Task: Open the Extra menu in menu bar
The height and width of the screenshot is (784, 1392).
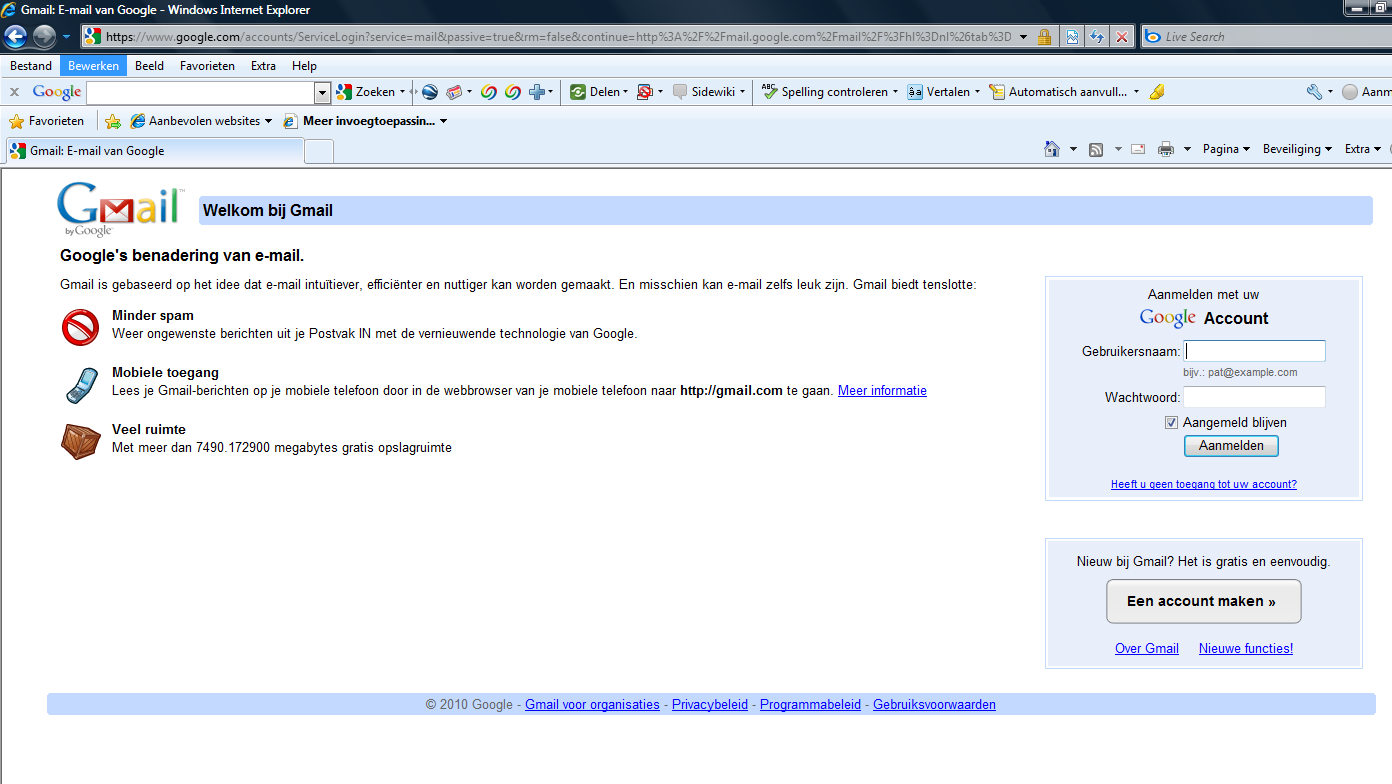Action: 263,66
